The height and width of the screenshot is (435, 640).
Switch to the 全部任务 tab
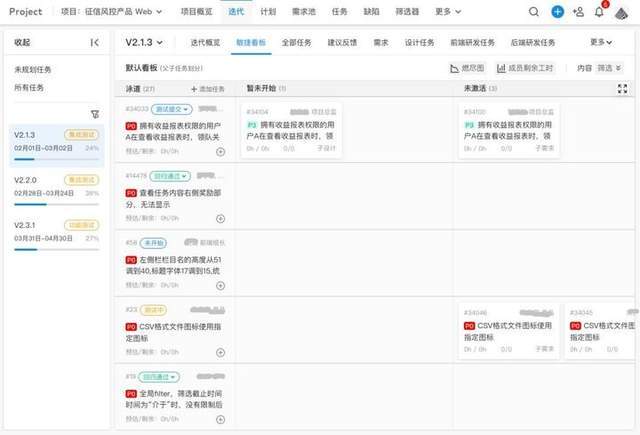[x=296, y=42]
